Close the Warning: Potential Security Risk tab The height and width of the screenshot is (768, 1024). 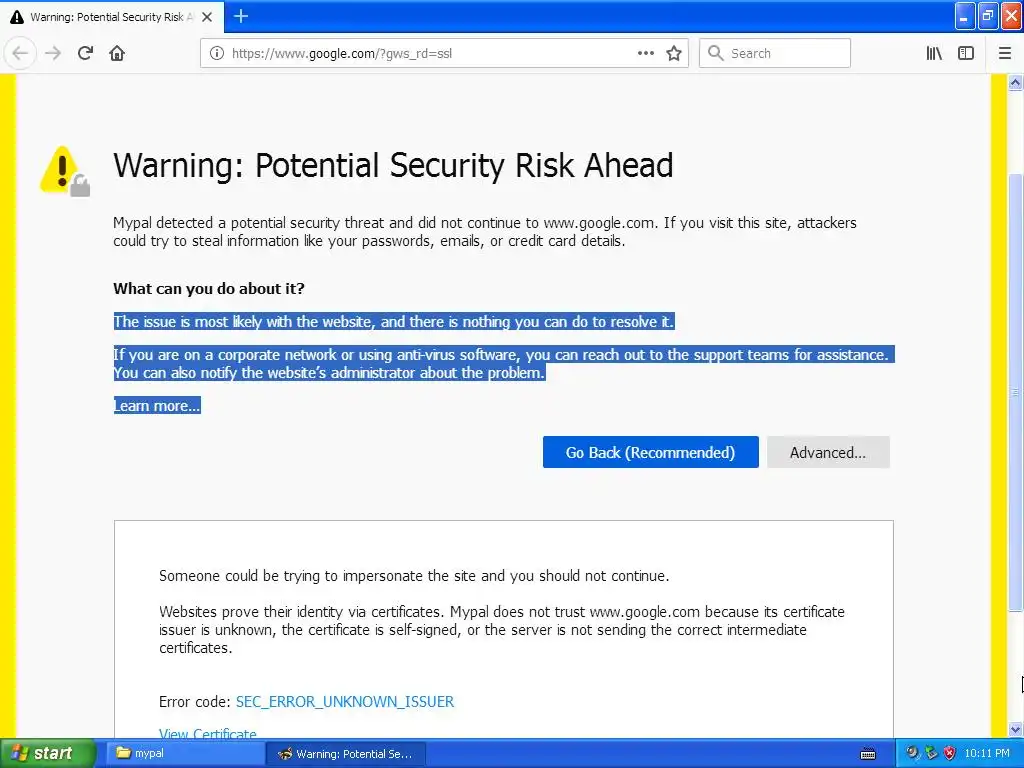[207, 17]
